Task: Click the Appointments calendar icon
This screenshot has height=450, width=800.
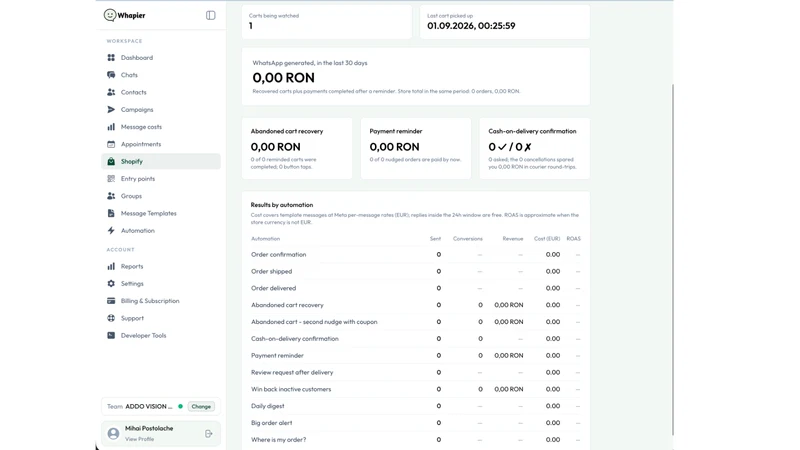Action: pyautogui.click(x=111, y=144)
